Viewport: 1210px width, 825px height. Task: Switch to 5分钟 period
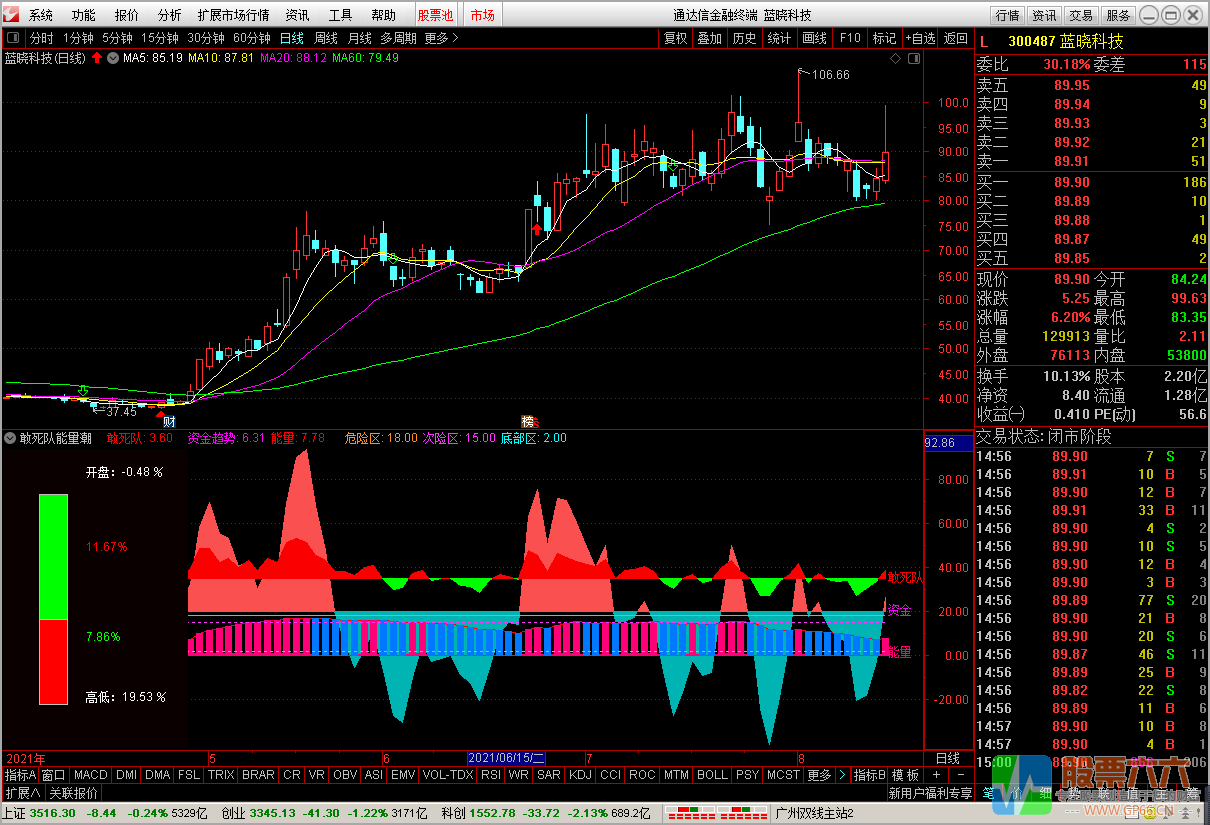(x=117, y=38)
